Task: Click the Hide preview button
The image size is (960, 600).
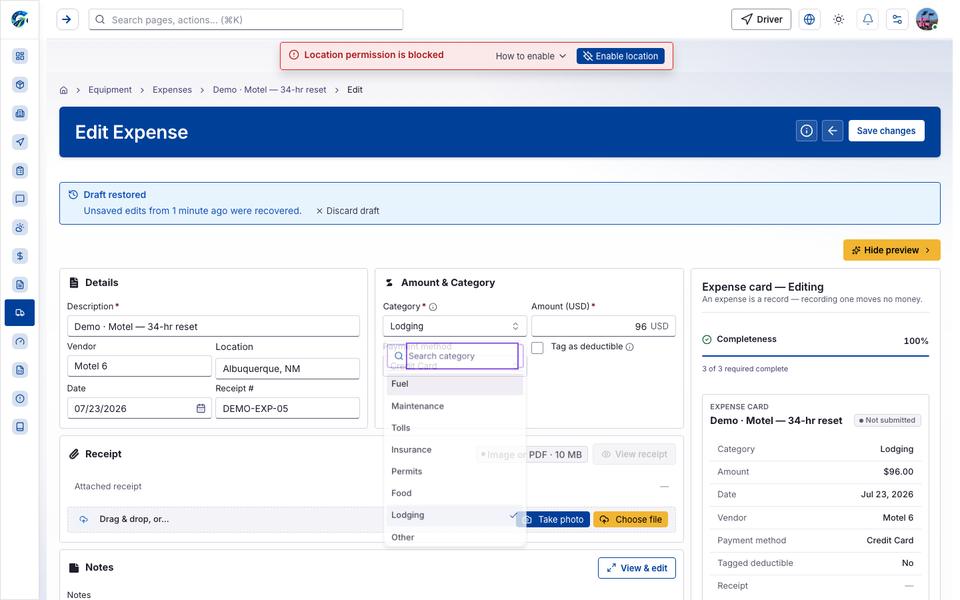Action: 891,250
